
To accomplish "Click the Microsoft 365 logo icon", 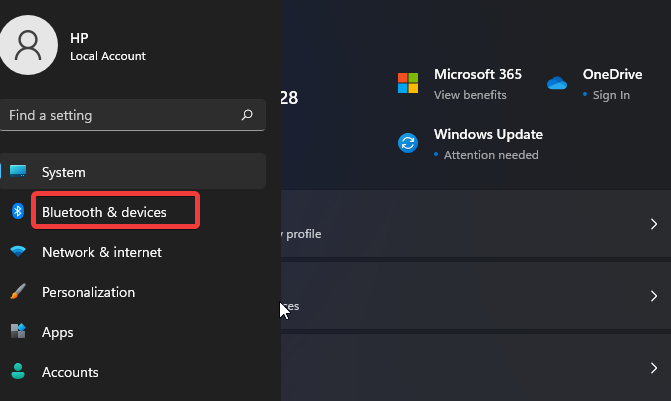I will tap(407, 83).
